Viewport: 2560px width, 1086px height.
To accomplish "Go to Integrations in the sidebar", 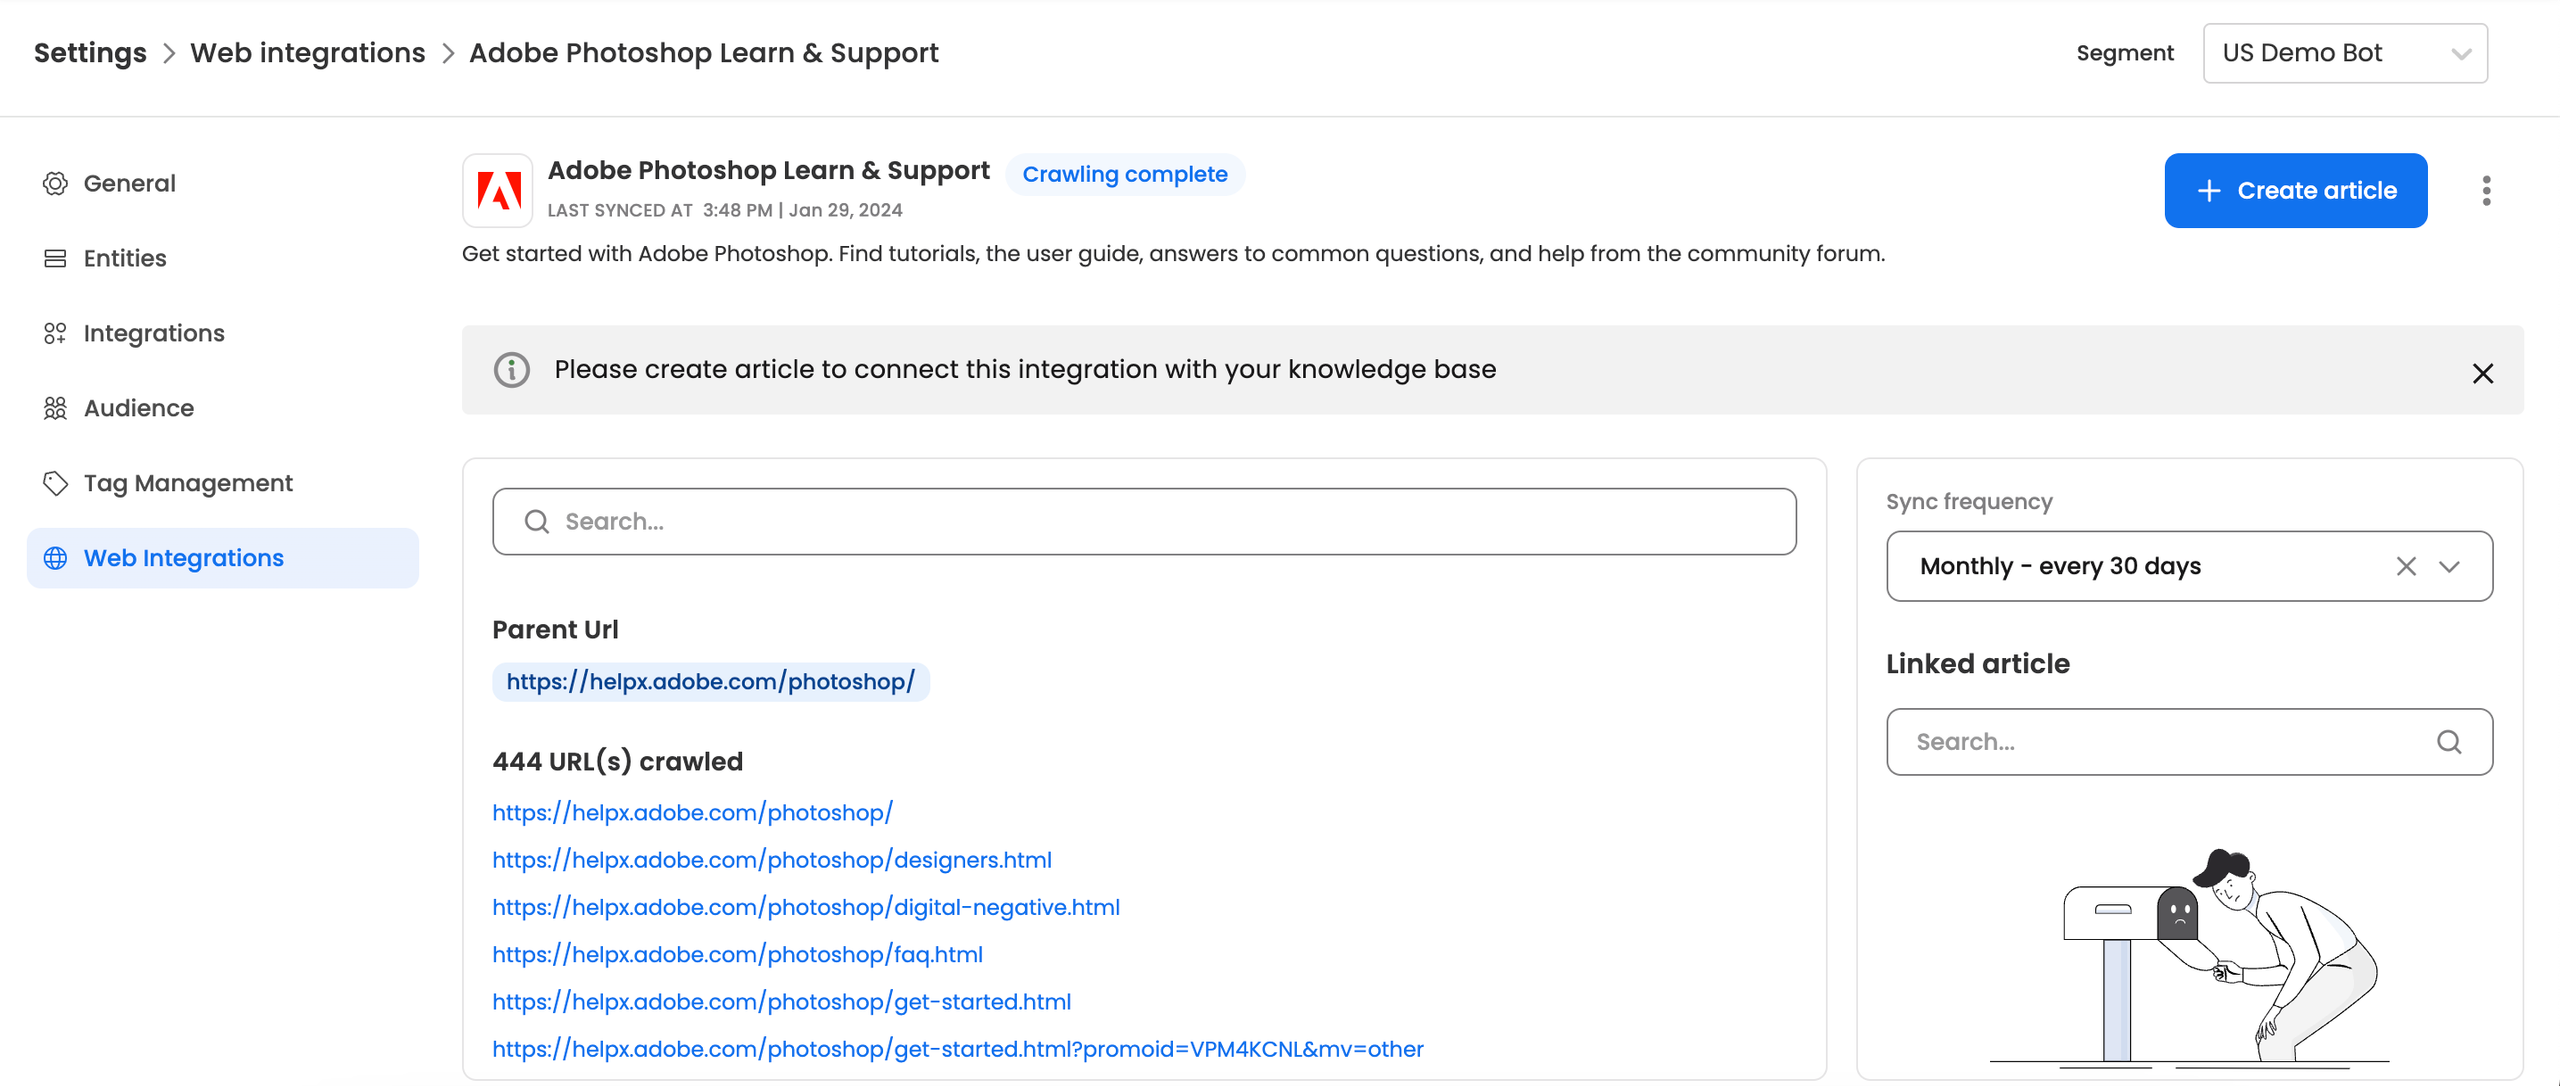I will click(153, 333).
